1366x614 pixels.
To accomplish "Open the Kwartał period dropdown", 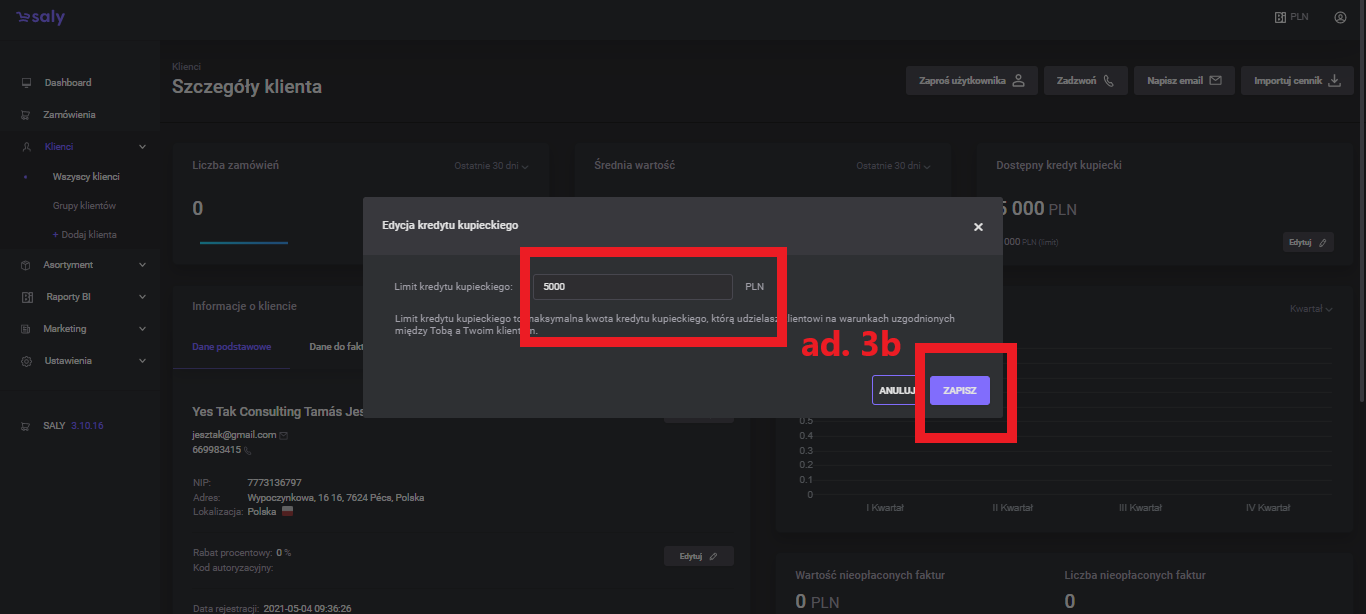I will (1311, 309).
